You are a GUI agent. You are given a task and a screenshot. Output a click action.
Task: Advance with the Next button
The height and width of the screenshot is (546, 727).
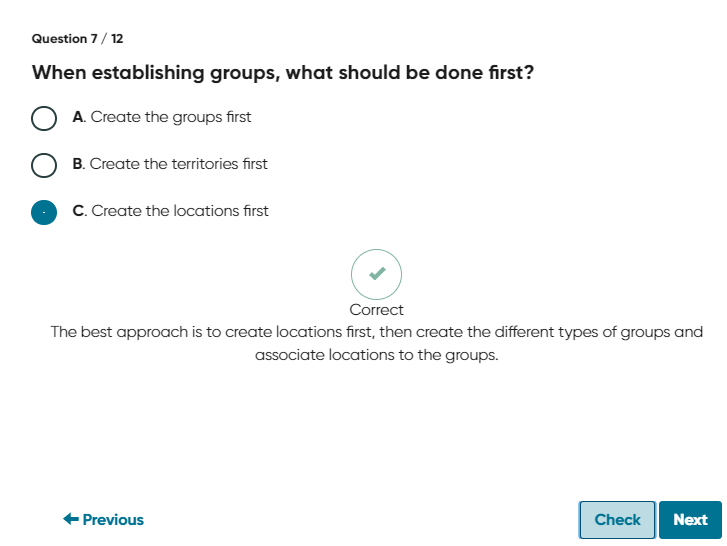[x=690, y=520]
